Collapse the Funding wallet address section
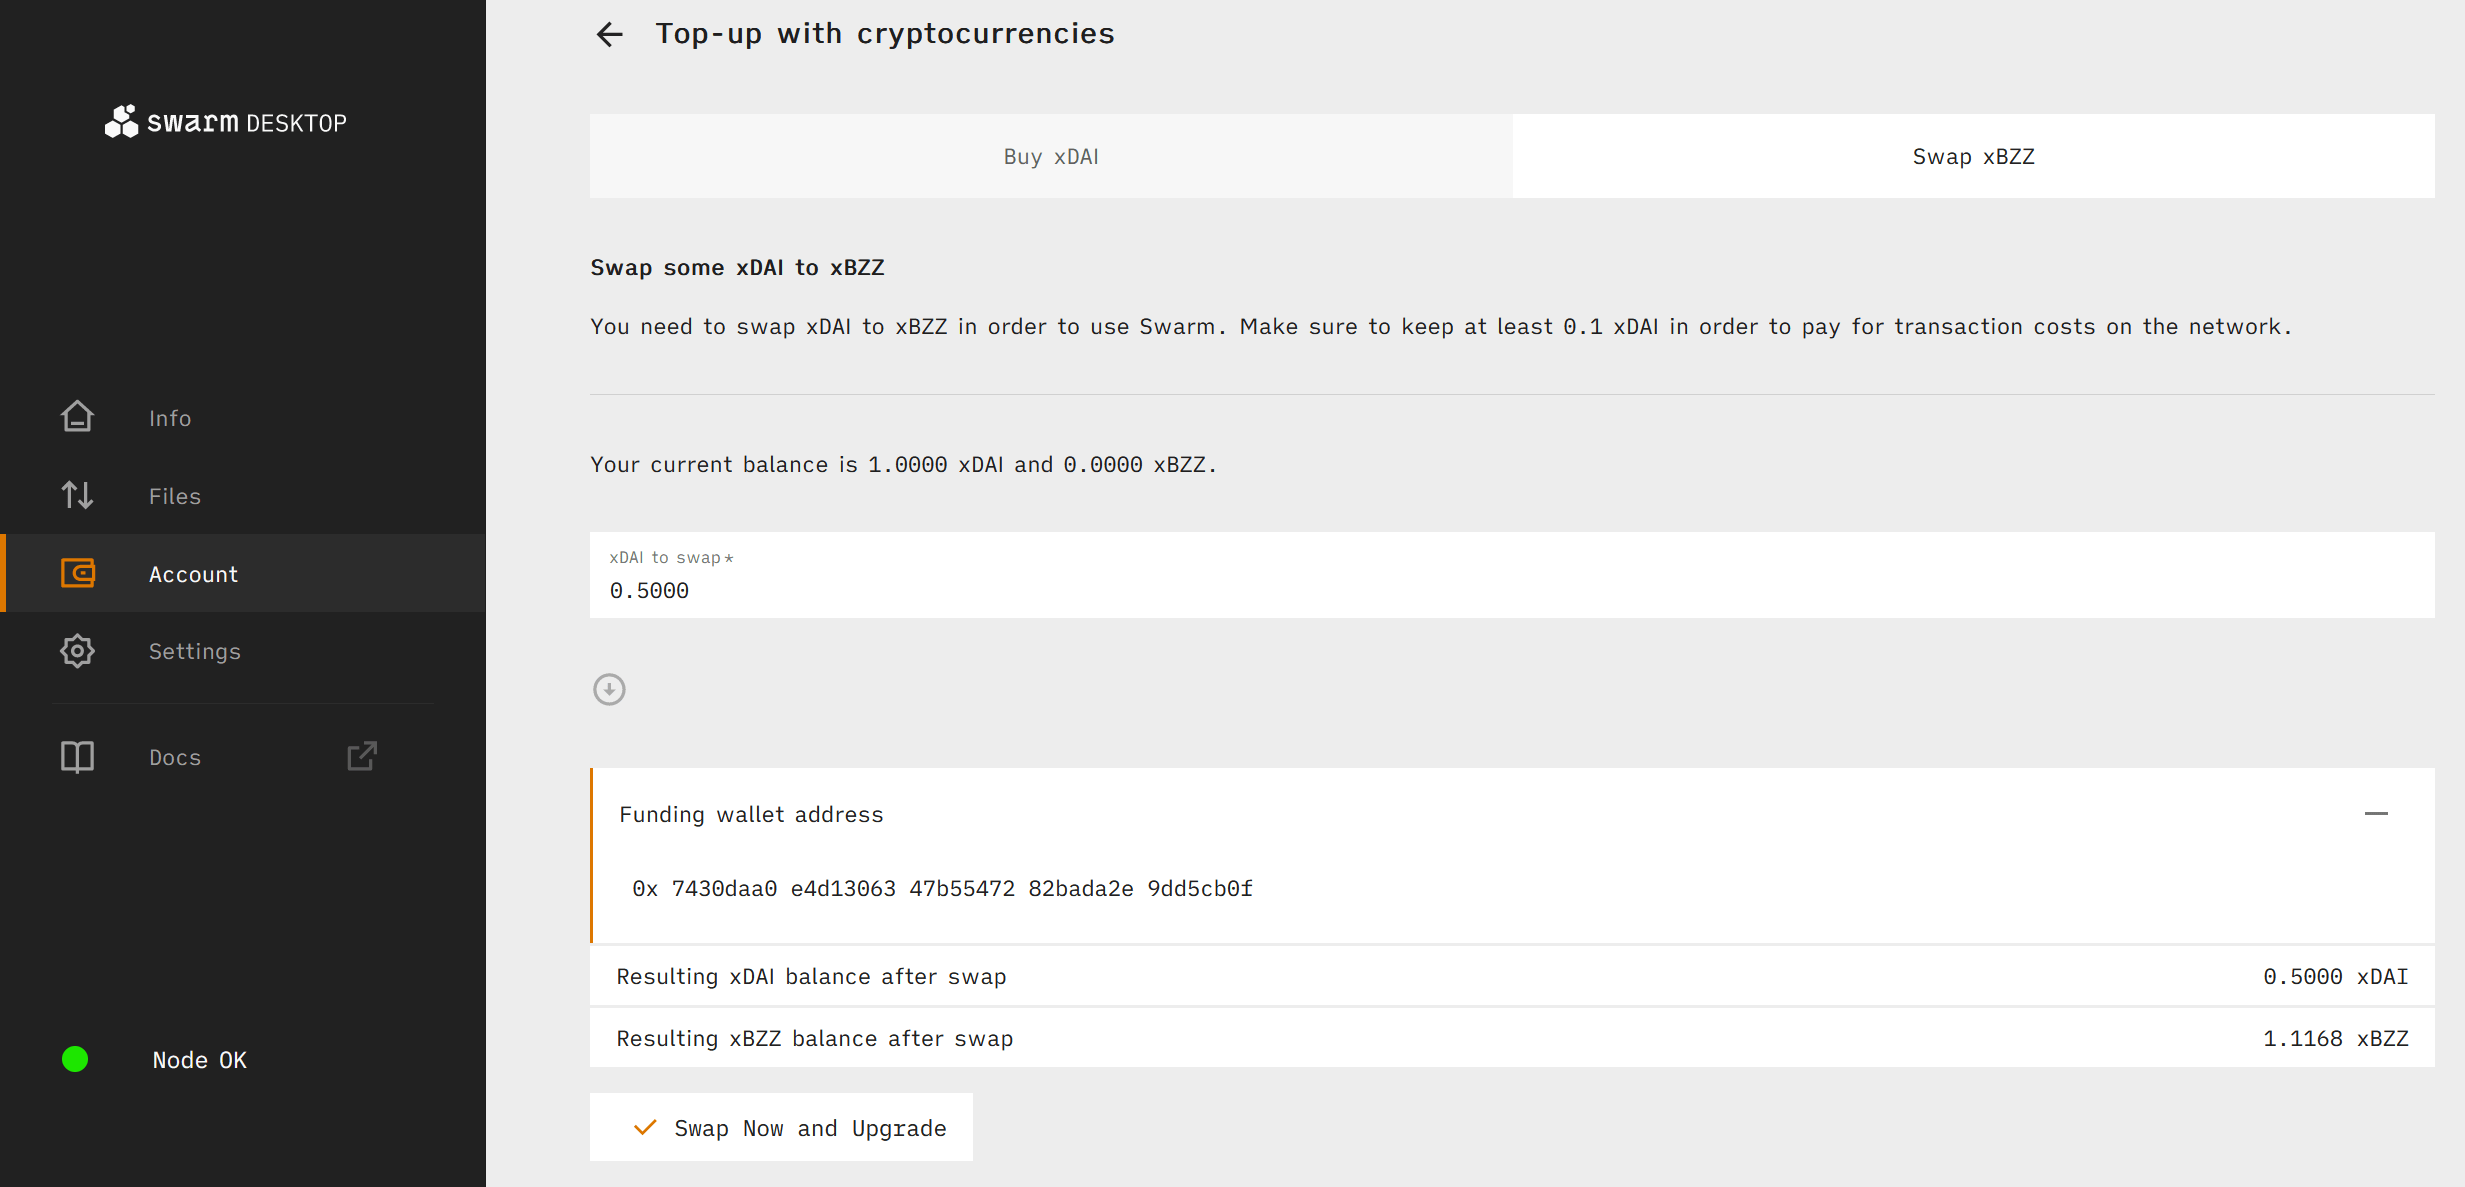Screen dimensions: 2465x1187 [x=2376, y=814]
